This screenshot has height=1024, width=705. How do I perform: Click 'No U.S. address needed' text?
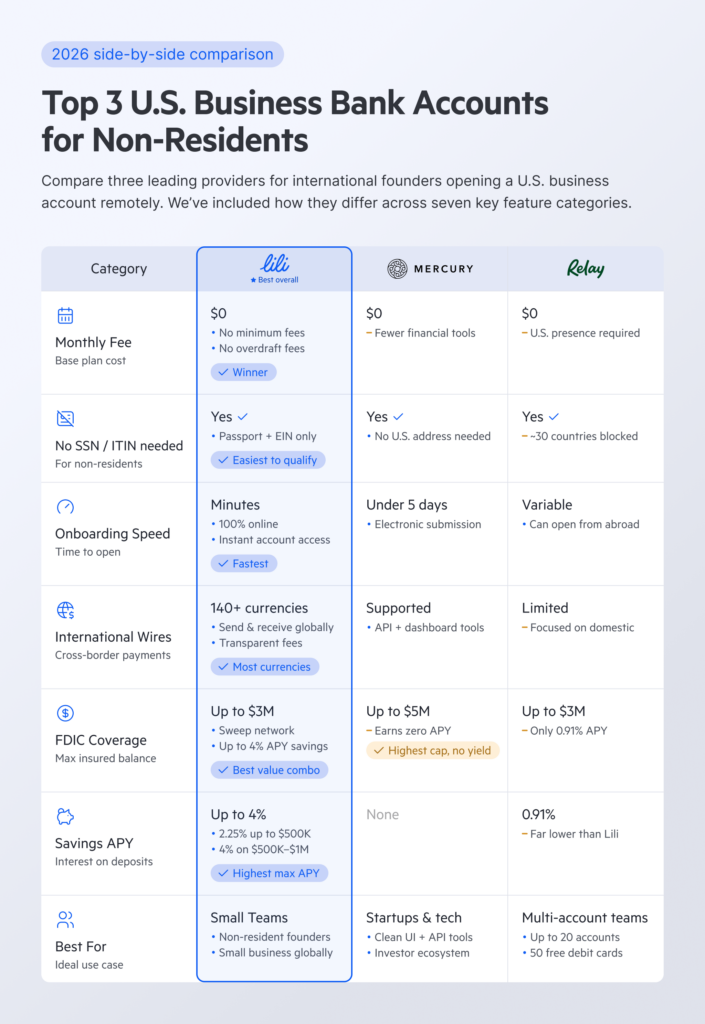click(x=432, y=436)
